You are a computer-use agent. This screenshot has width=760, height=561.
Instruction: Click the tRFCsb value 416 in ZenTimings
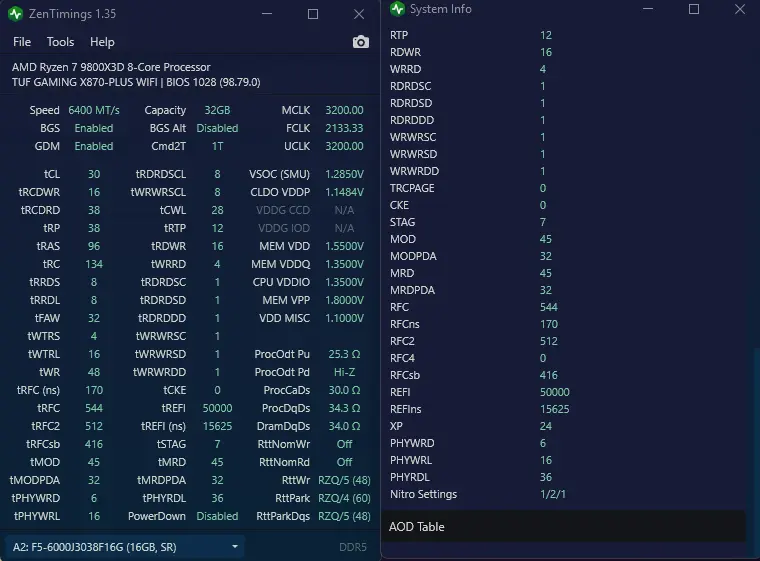click(x=94, y=444)
